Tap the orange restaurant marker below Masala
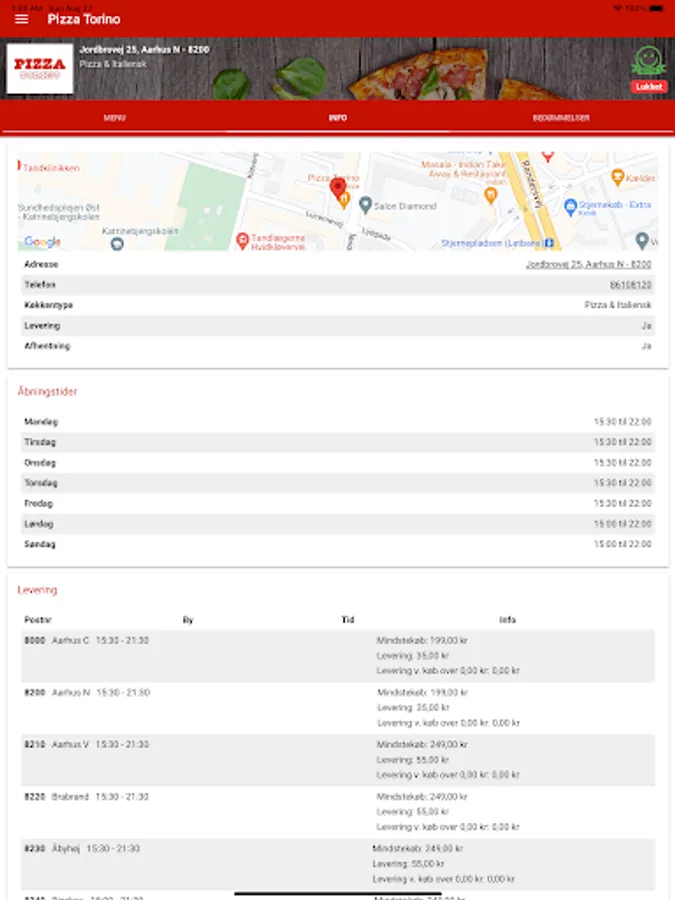Image resolution: width=675 pixels, height=900 pixels. click(x=491, y=196)
